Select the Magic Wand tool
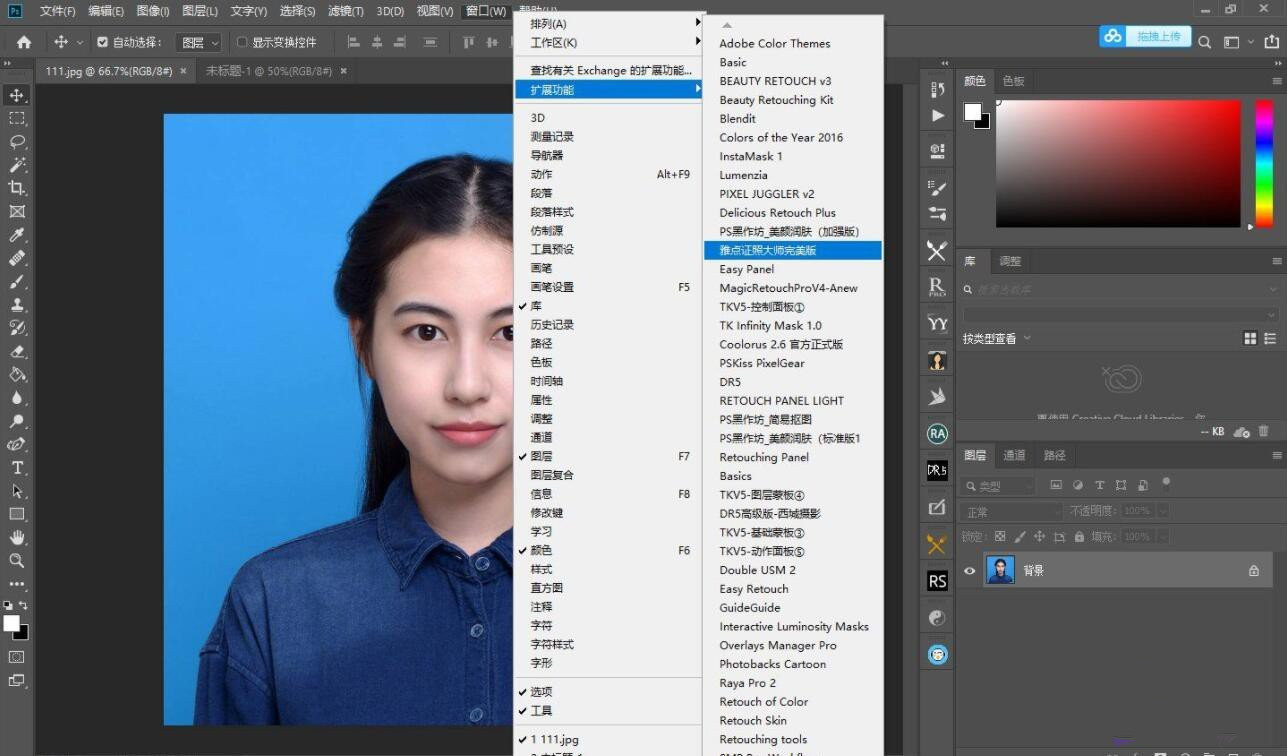The width and height of the screenshot is (1287, 756). pos(17,165)
